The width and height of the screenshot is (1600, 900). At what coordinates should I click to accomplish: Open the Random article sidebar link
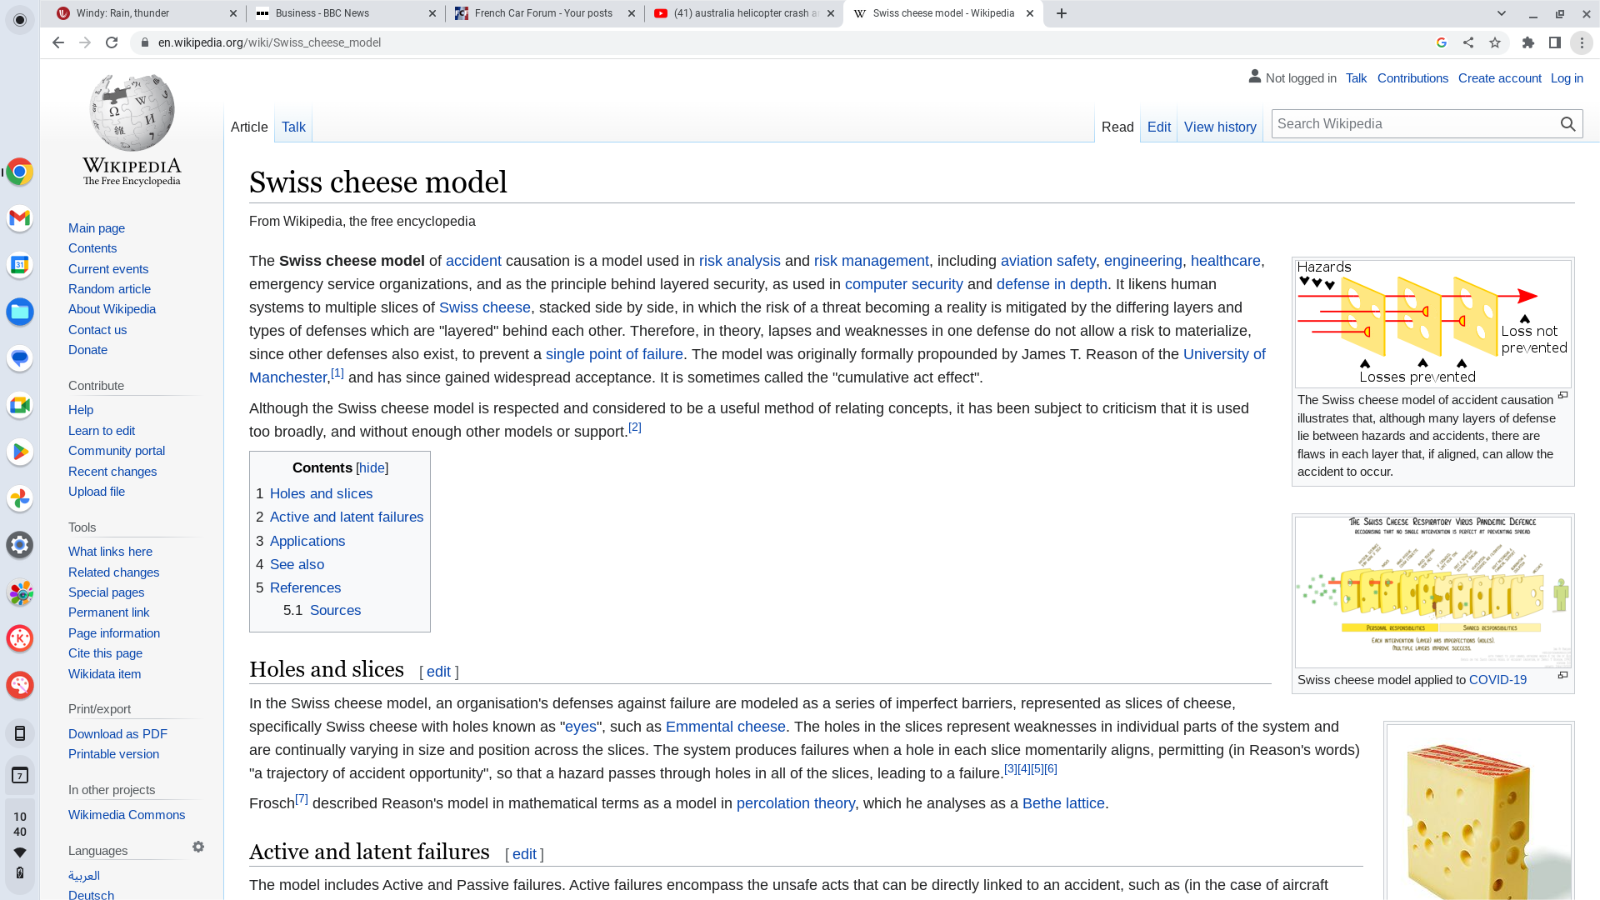pos(109,289)
